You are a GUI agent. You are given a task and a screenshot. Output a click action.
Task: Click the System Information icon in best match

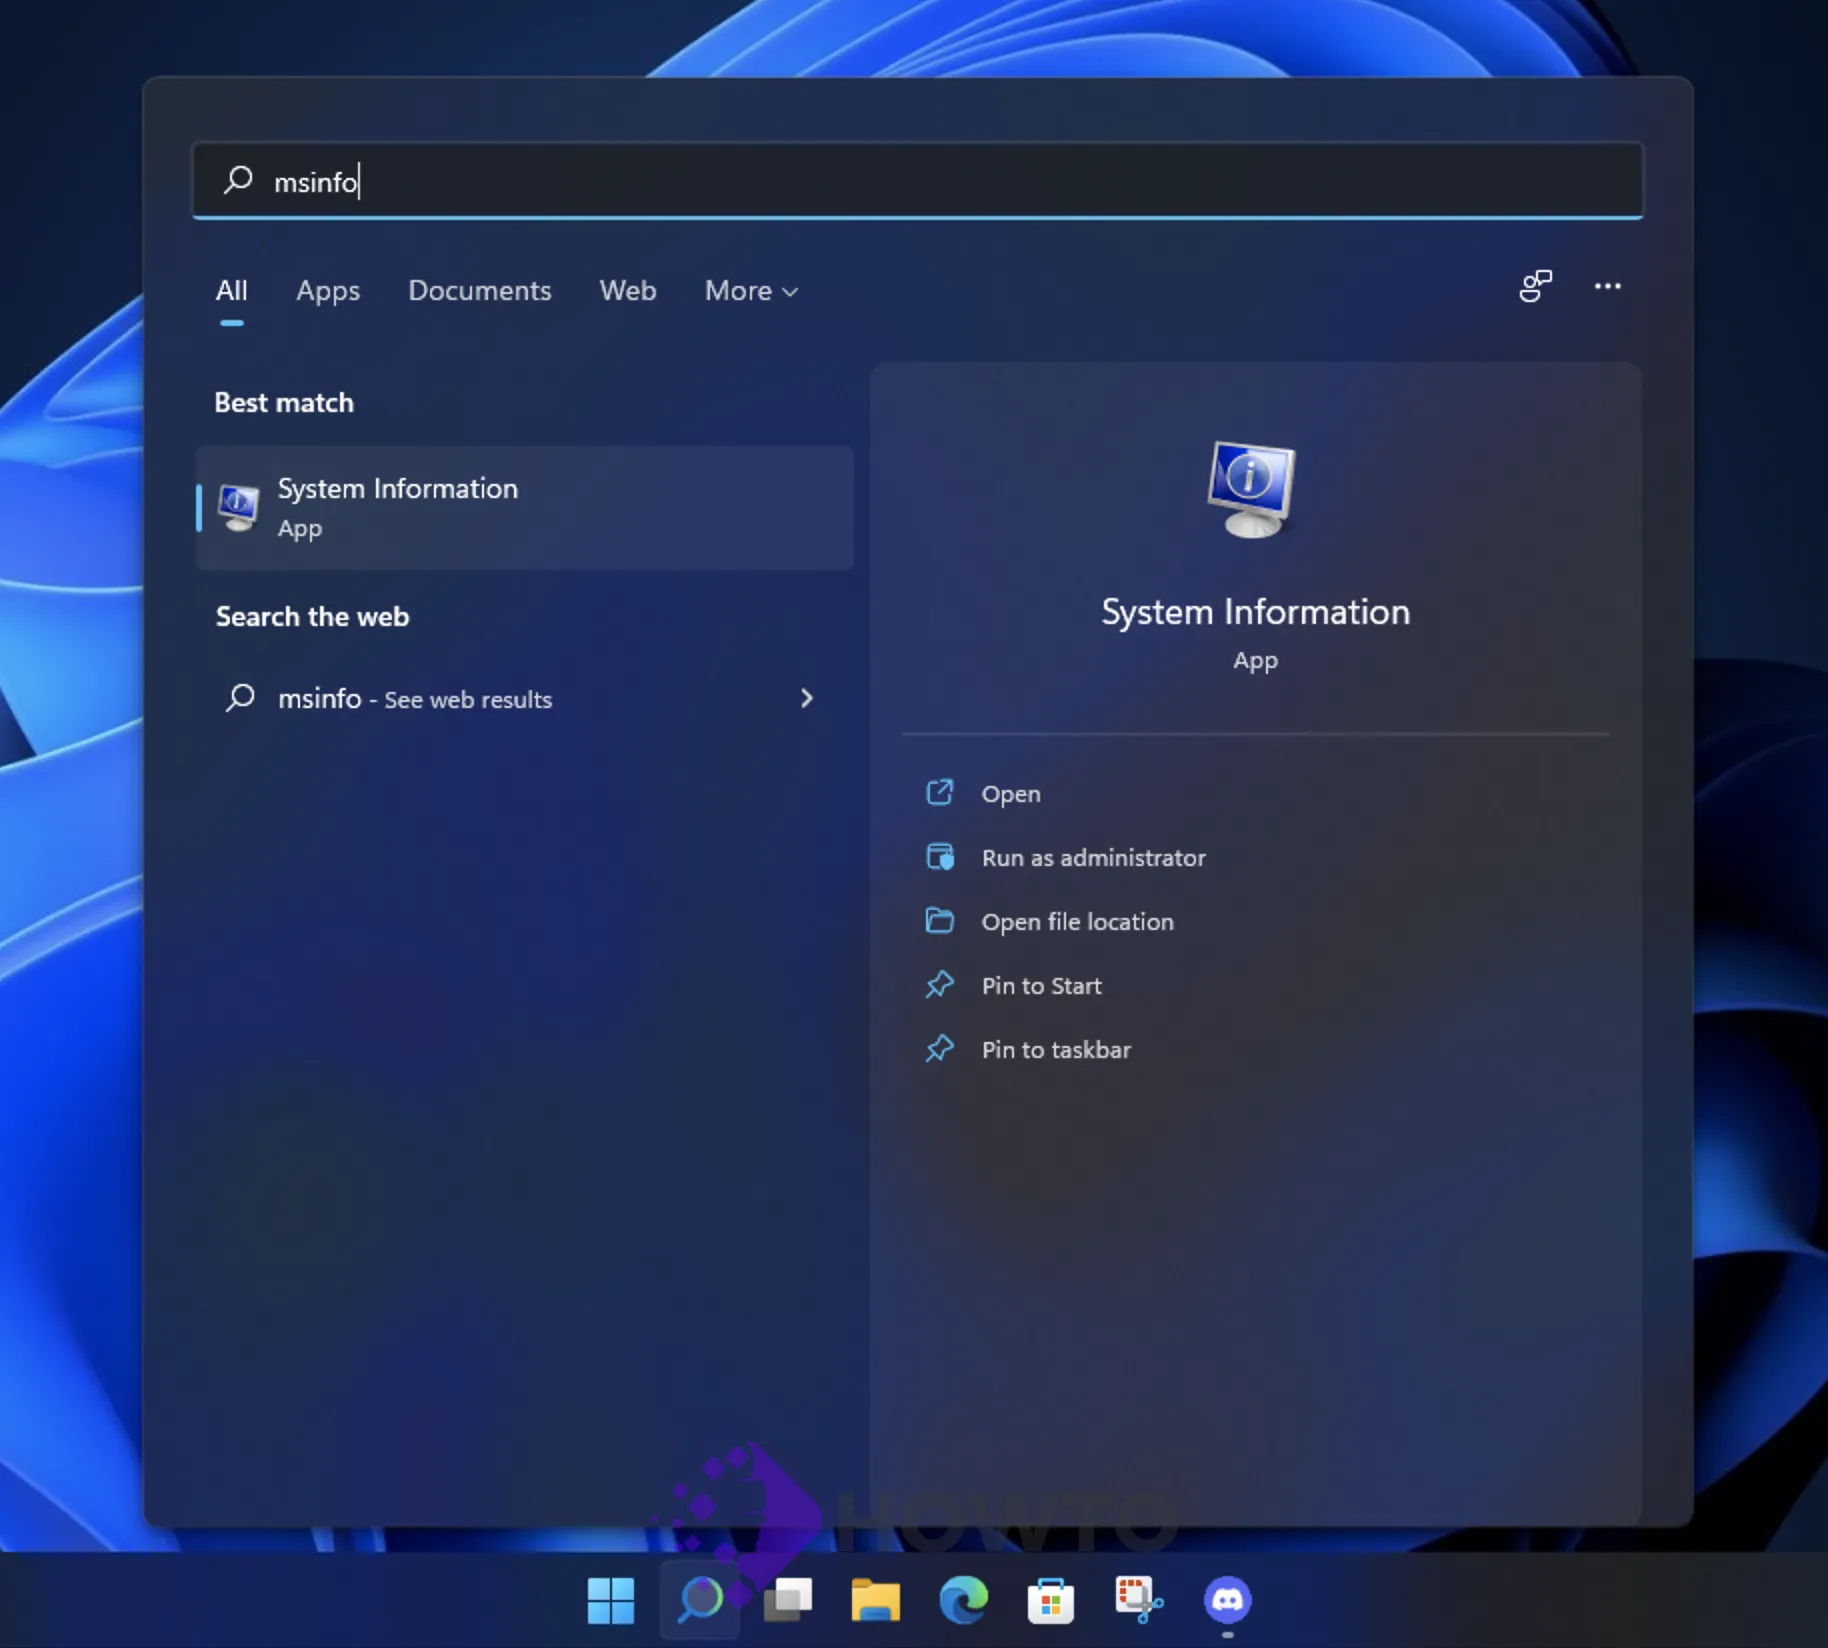(238, 508)
